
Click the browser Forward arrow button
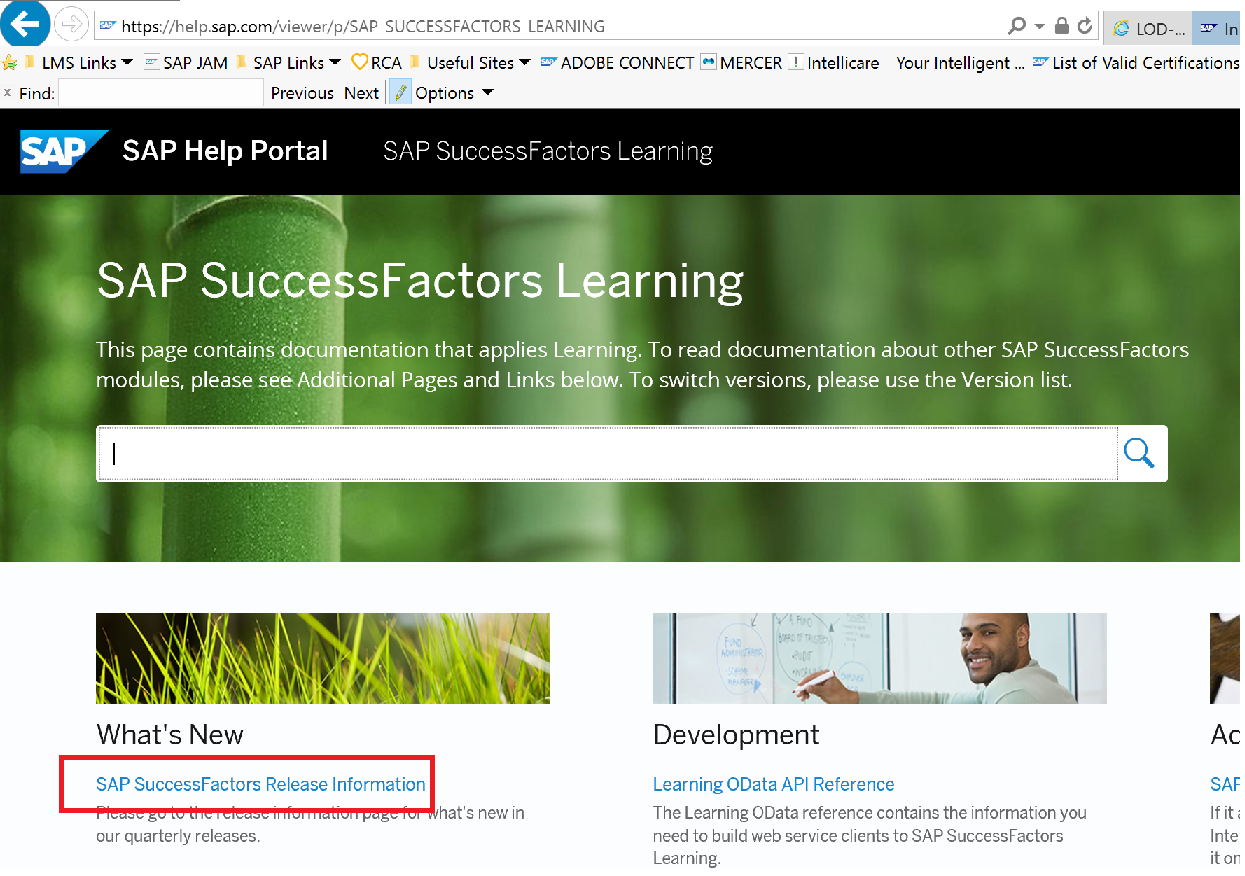click(x=71, y=23)
